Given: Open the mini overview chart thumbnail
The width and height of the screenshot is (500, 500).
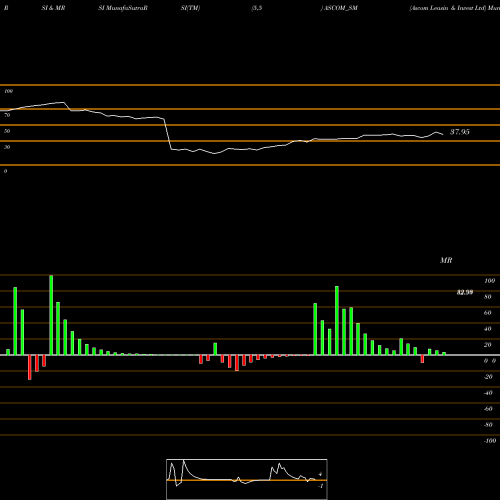Looking at the screenshot, I should 247,479.
